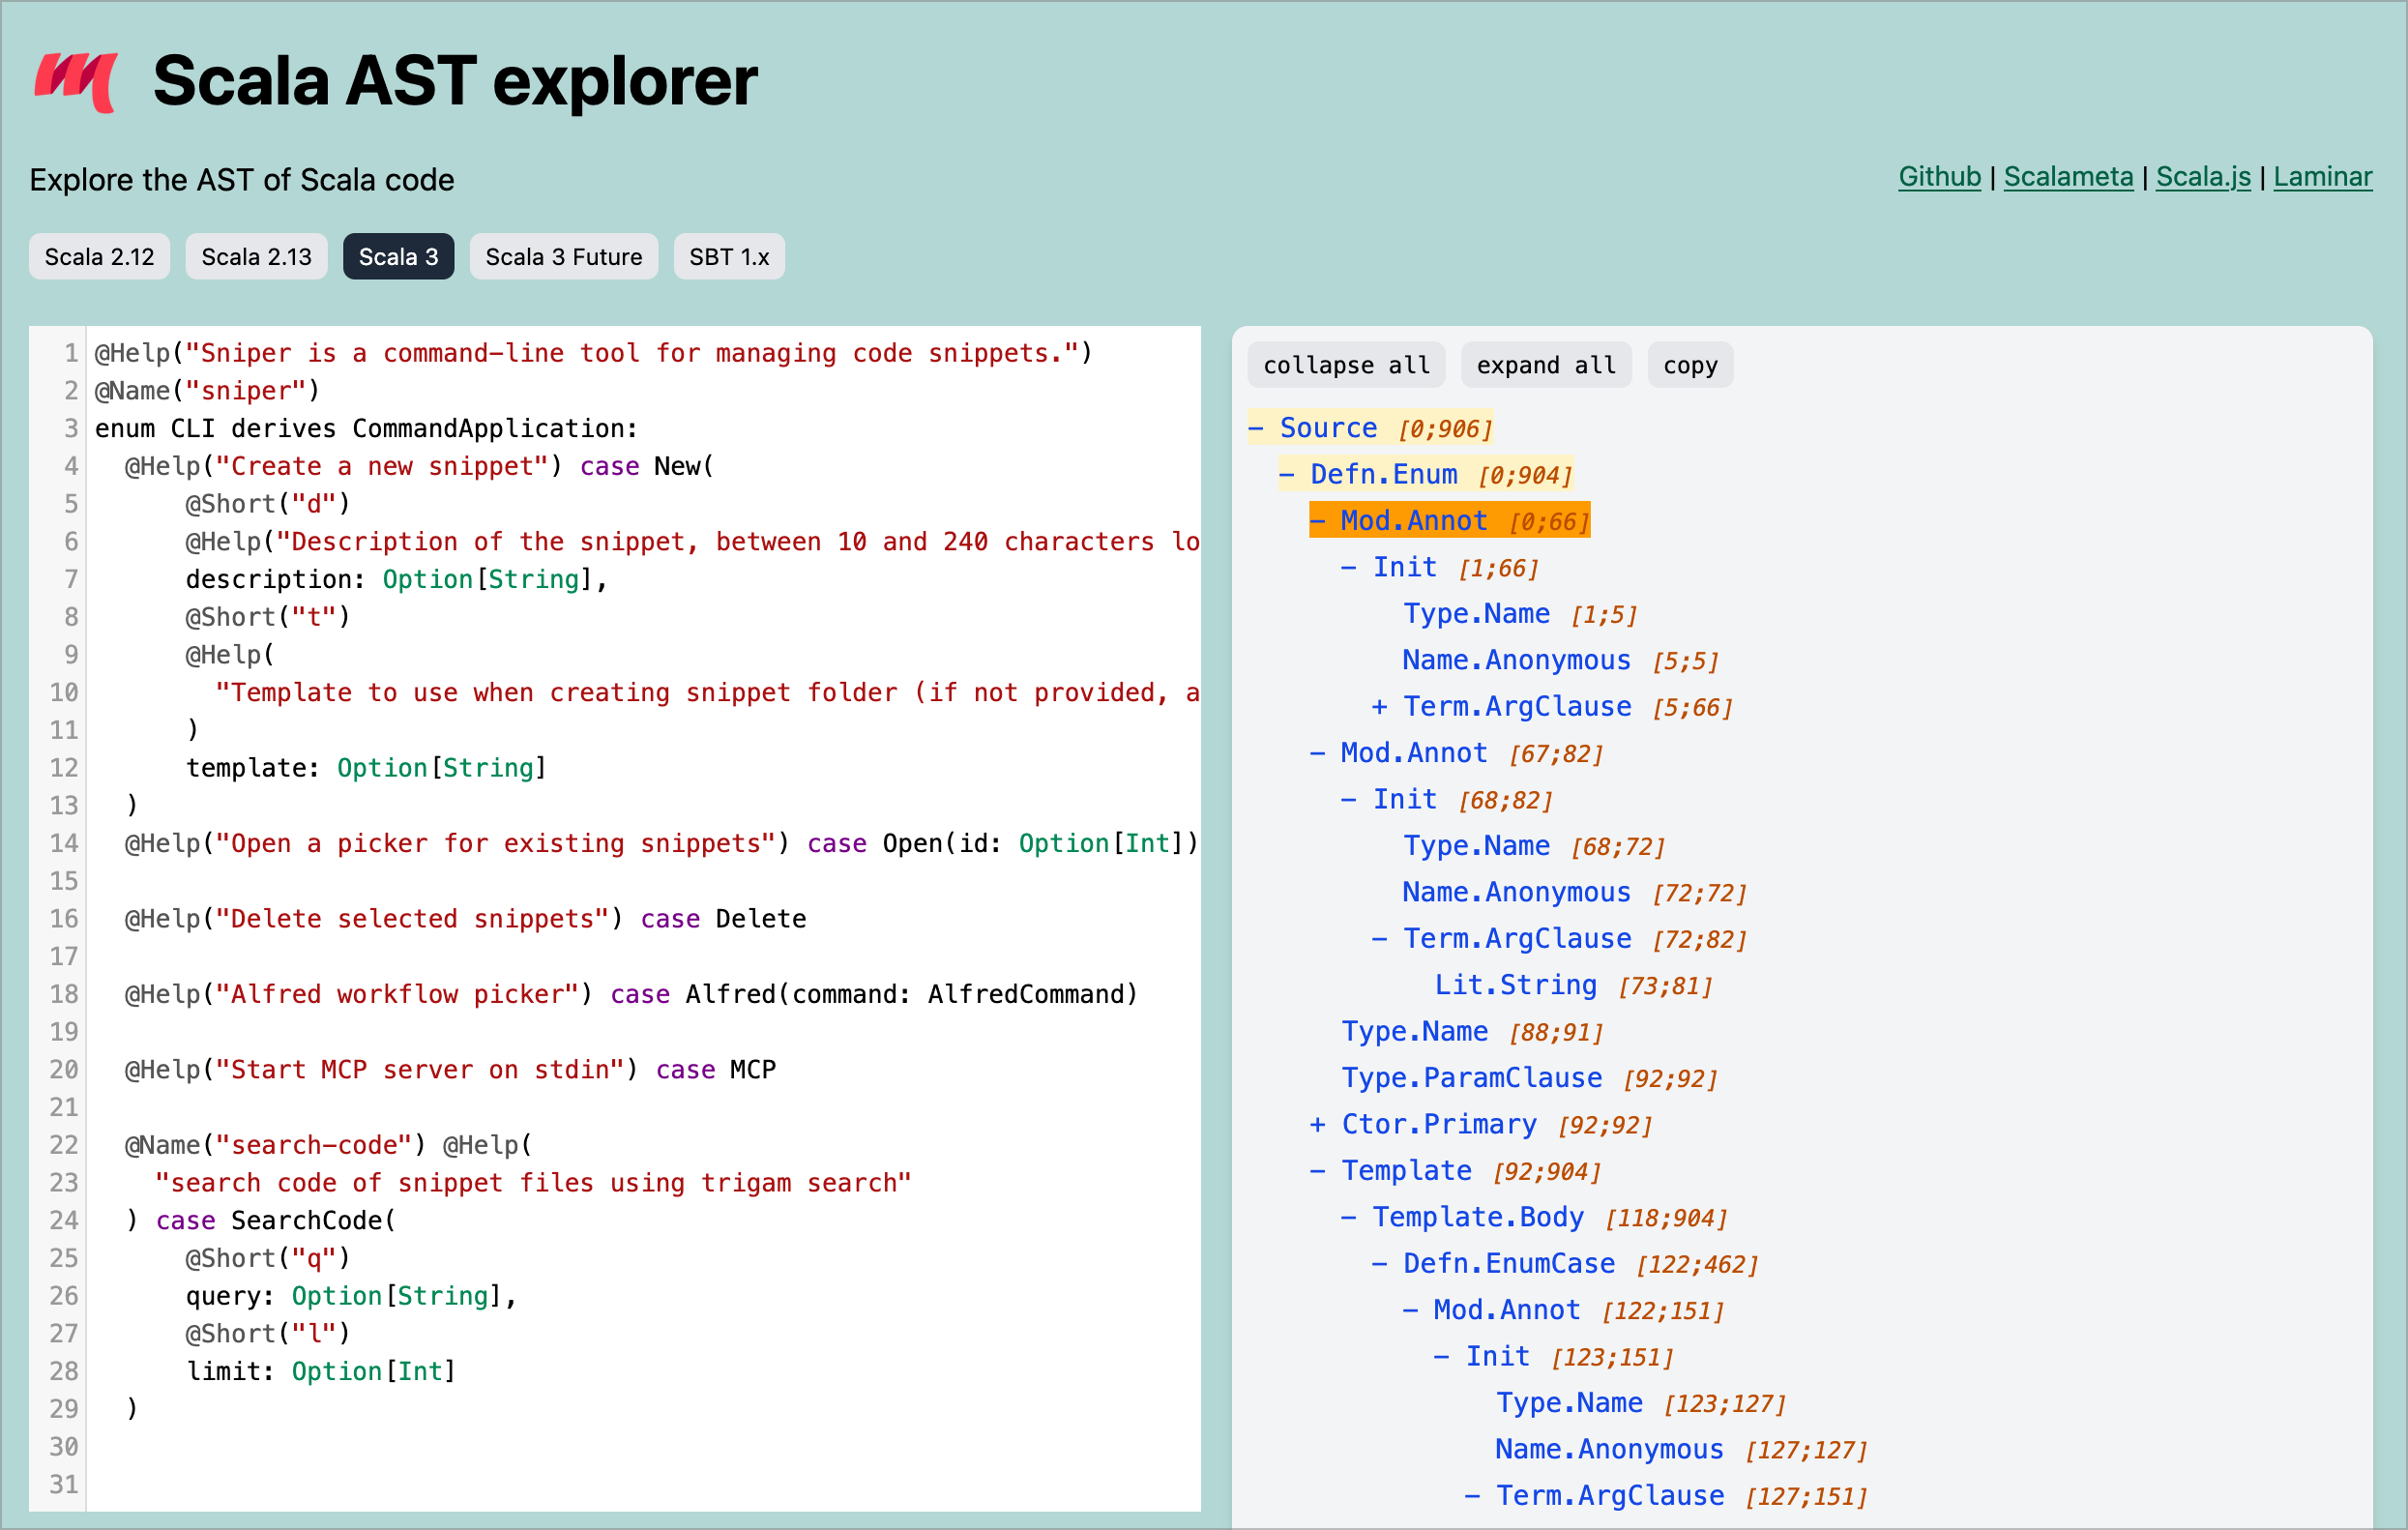Select the Lit.String [73;81] tree item
The width and height of the screenshot is (2408, 1530).
click(x=1517, y=984)
